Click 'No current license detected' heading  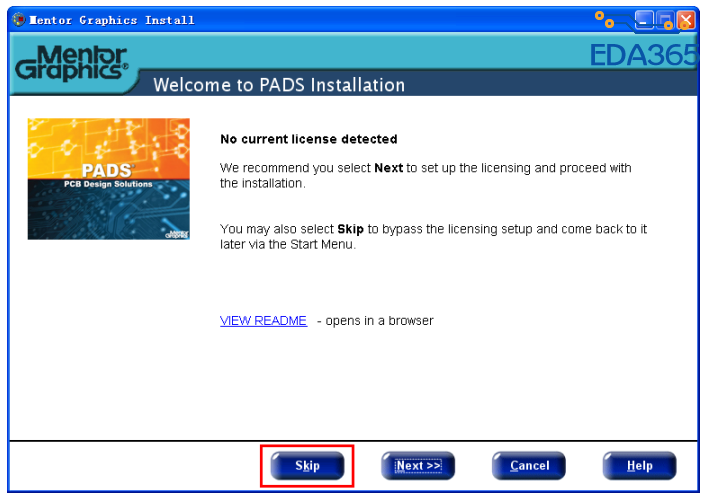pyautogui.click(x=309, y=139)
